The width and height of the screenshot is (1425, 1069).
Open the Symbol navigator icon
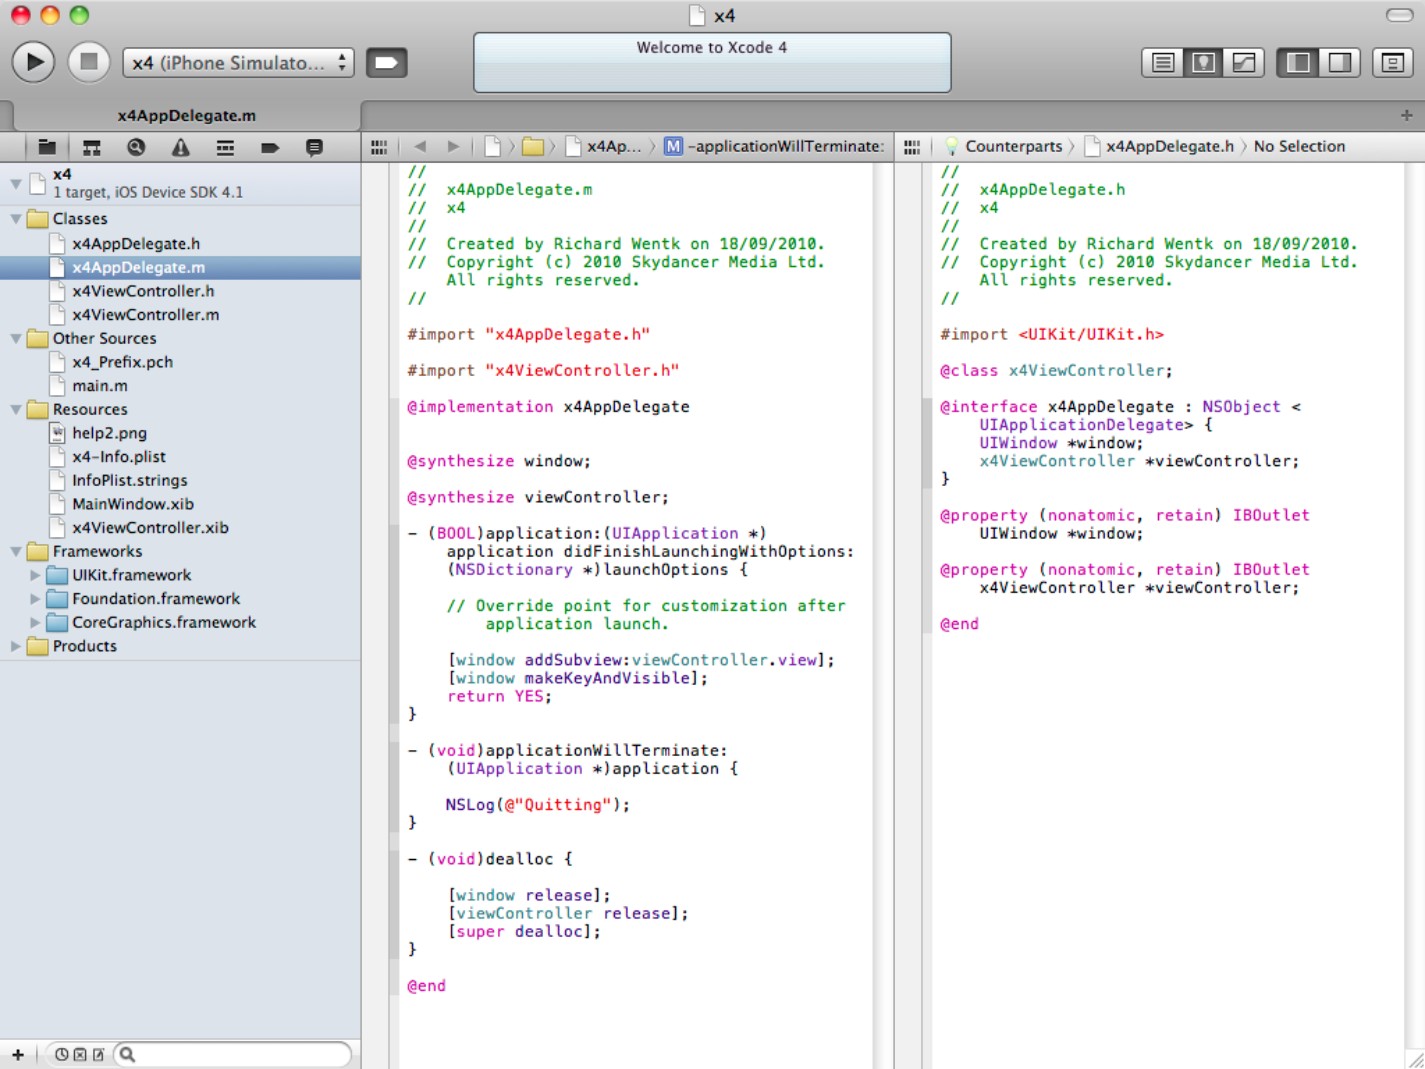(92, 147)
